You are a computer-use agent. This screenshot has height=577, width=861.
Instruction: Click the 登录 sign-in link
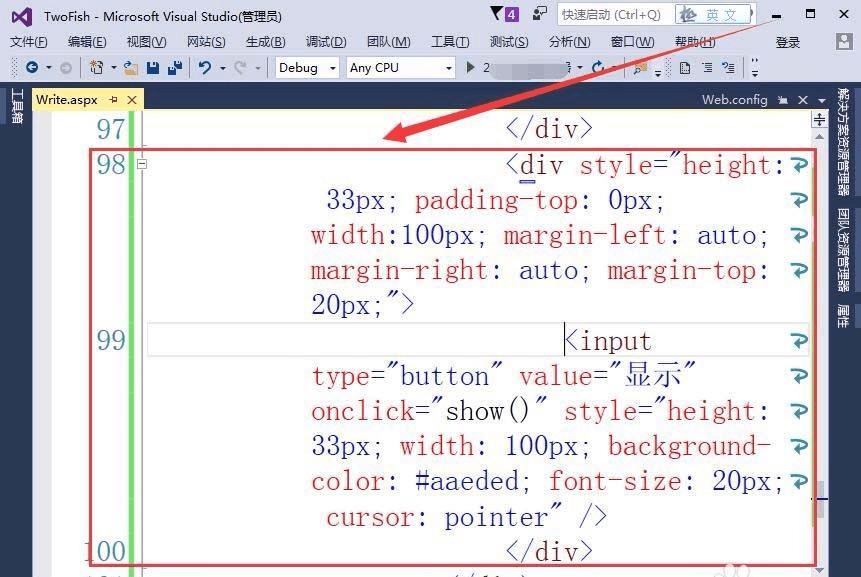787,42
